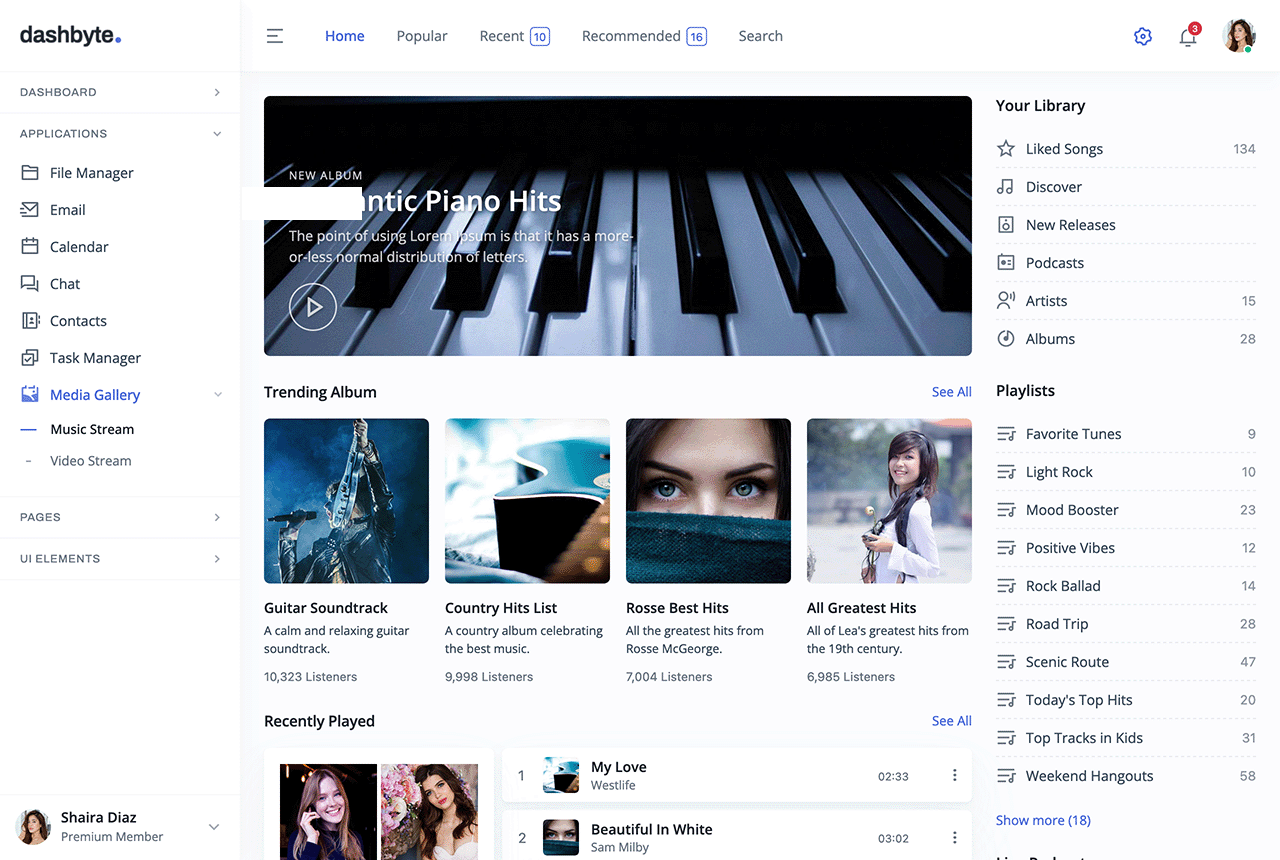Click the hamburger menu icon
This screenshot has height=860, width=1280.
[x=275, y=36]
